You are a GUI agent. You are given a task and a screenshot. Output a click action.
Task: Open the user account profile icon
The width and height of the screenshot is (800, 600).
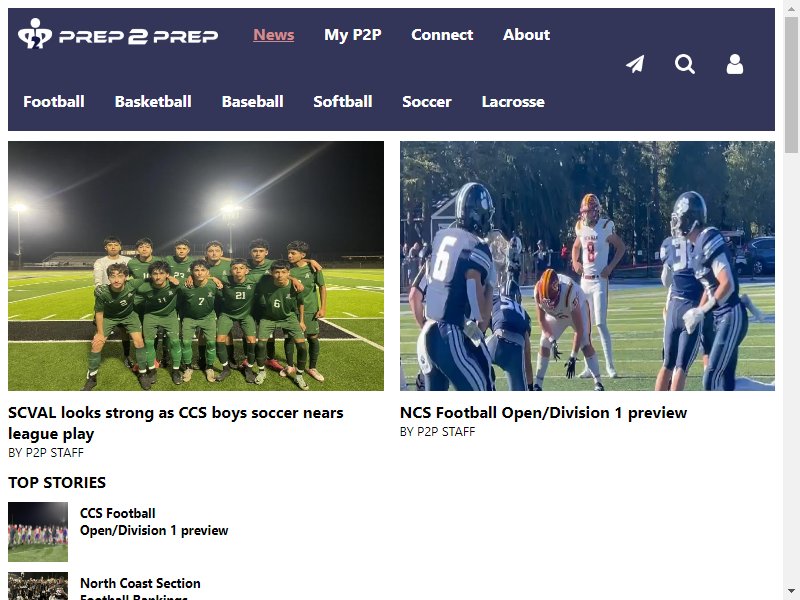point(735,64)
